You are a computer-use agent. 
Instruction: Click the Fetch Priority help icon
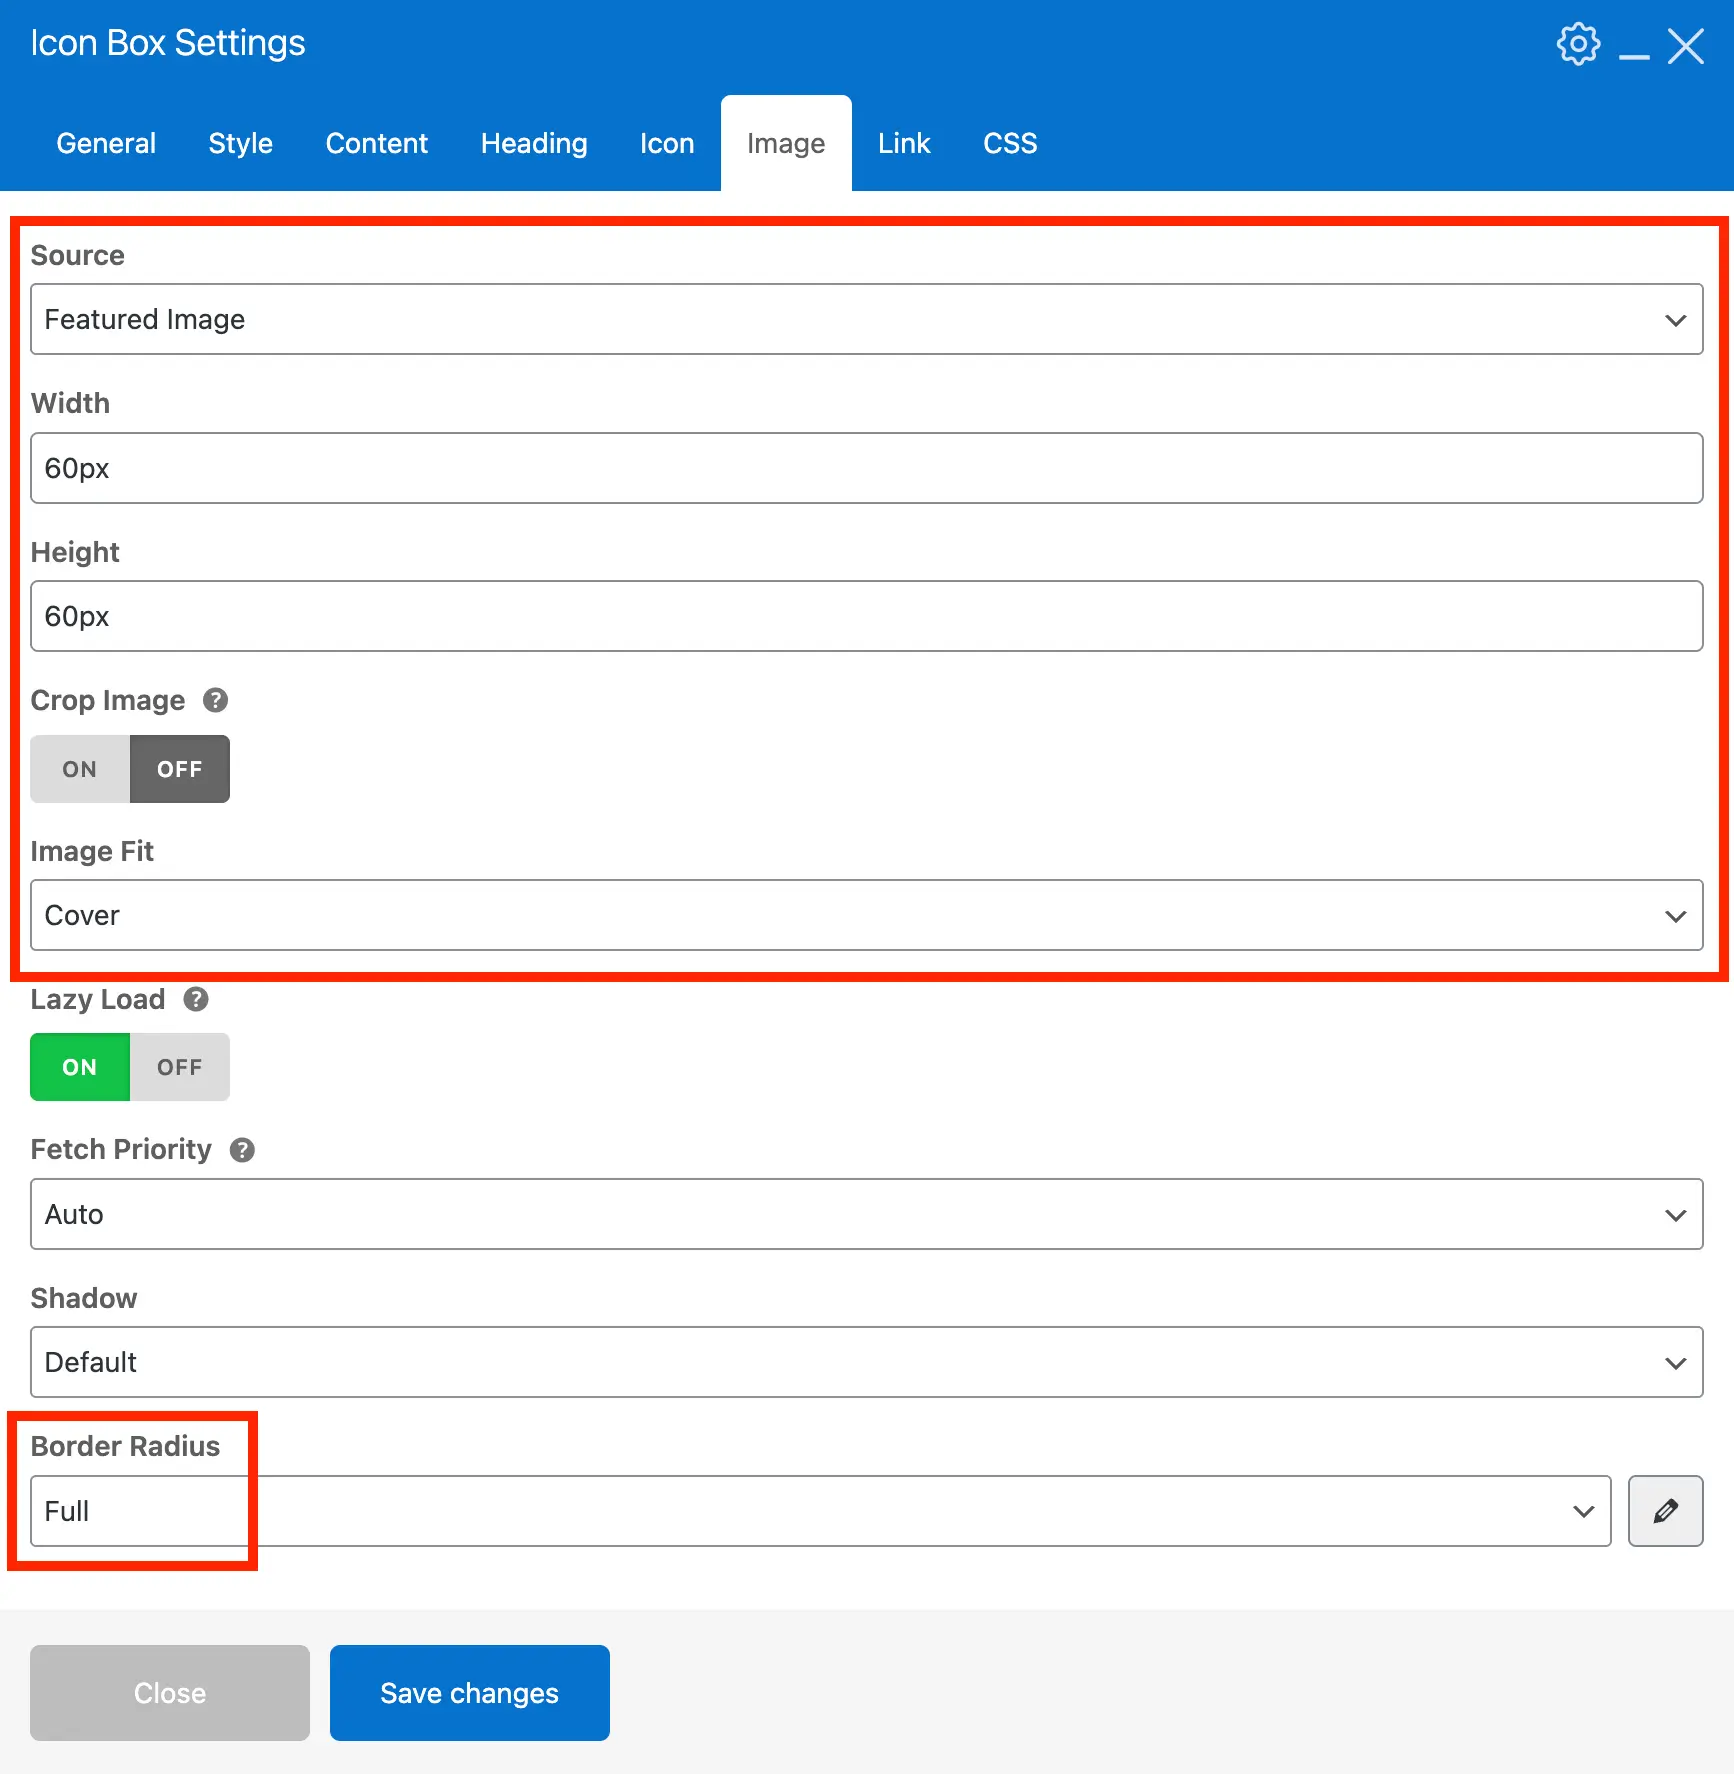[x=242, y=1150]
